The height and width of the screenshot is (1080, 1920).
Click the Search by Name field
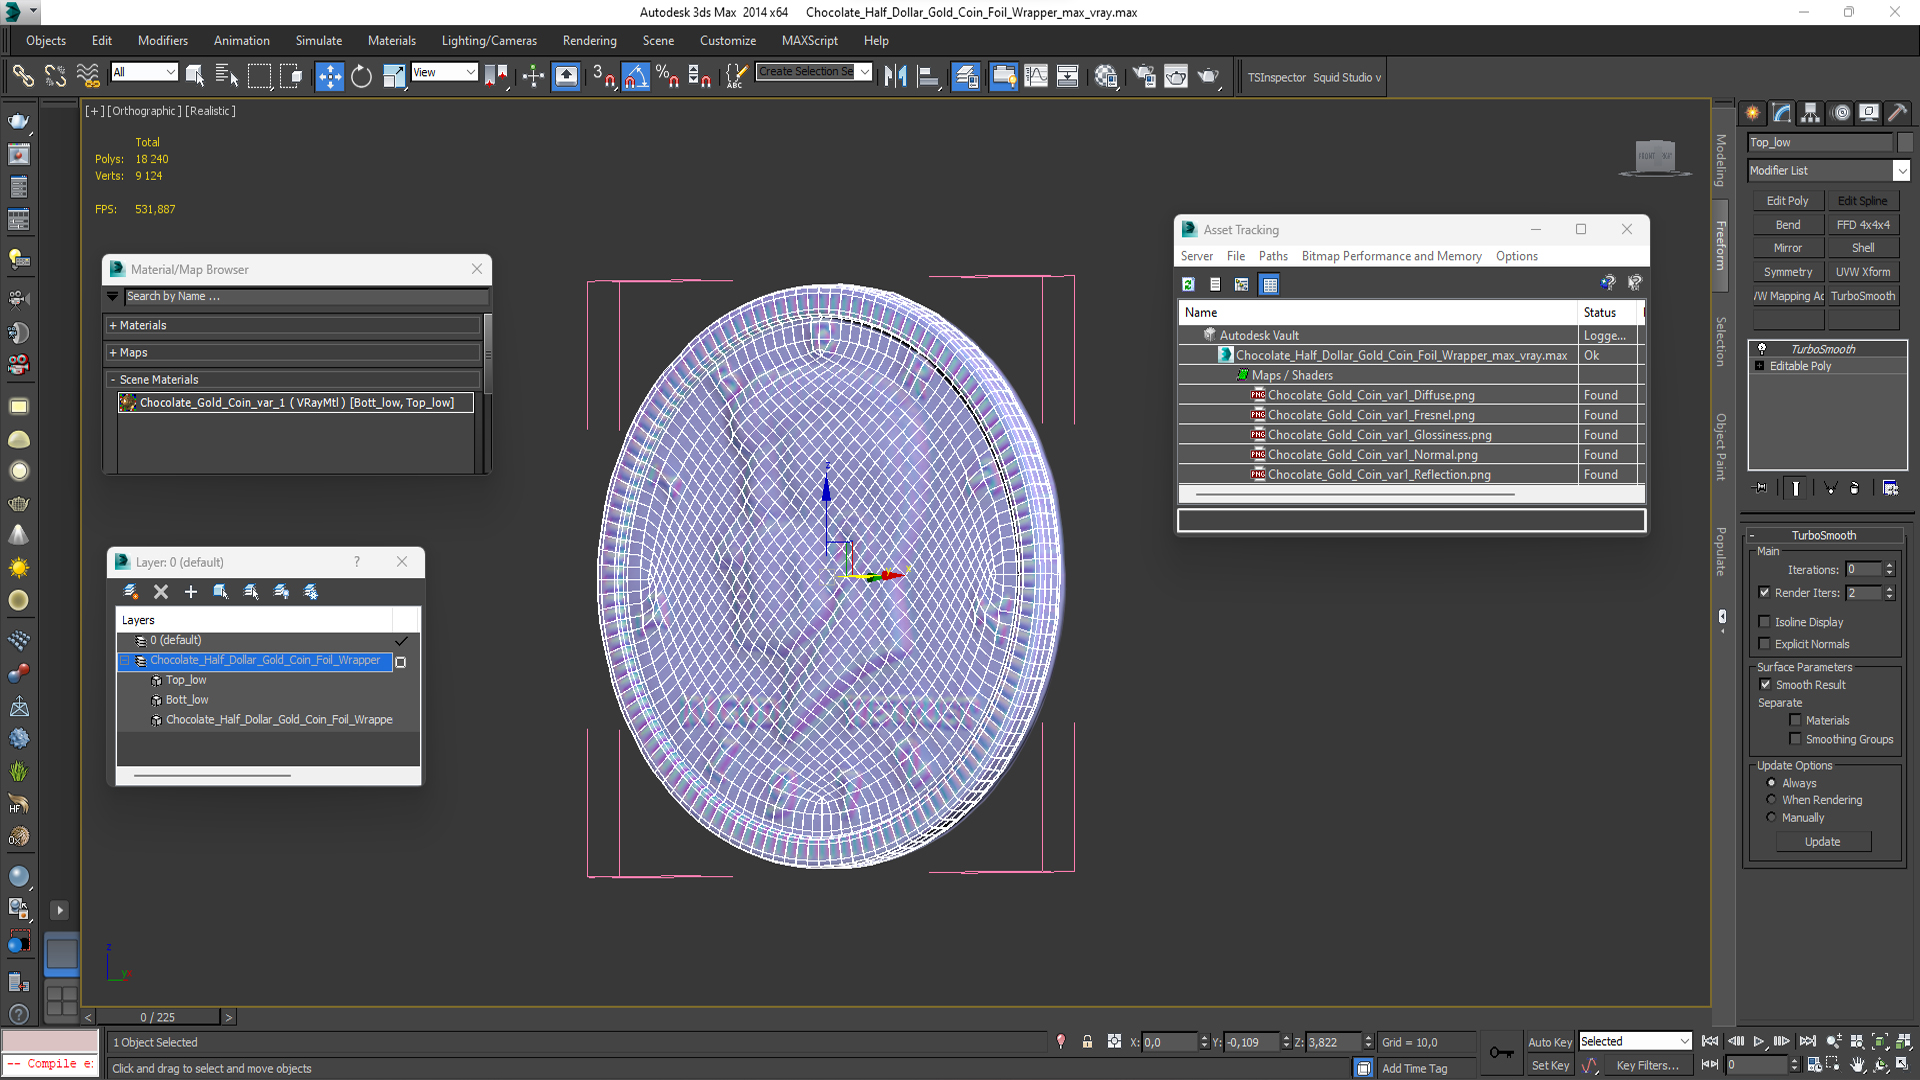(306, 296)
